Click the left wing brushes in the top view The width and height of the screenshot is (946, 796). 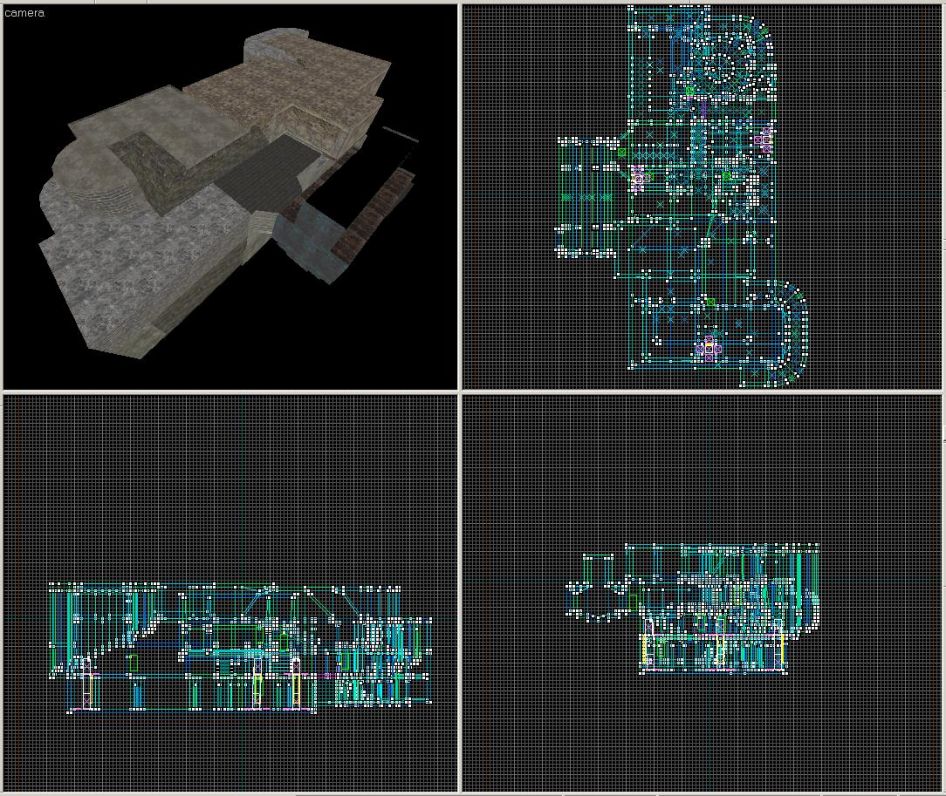[x=585, y=197]
